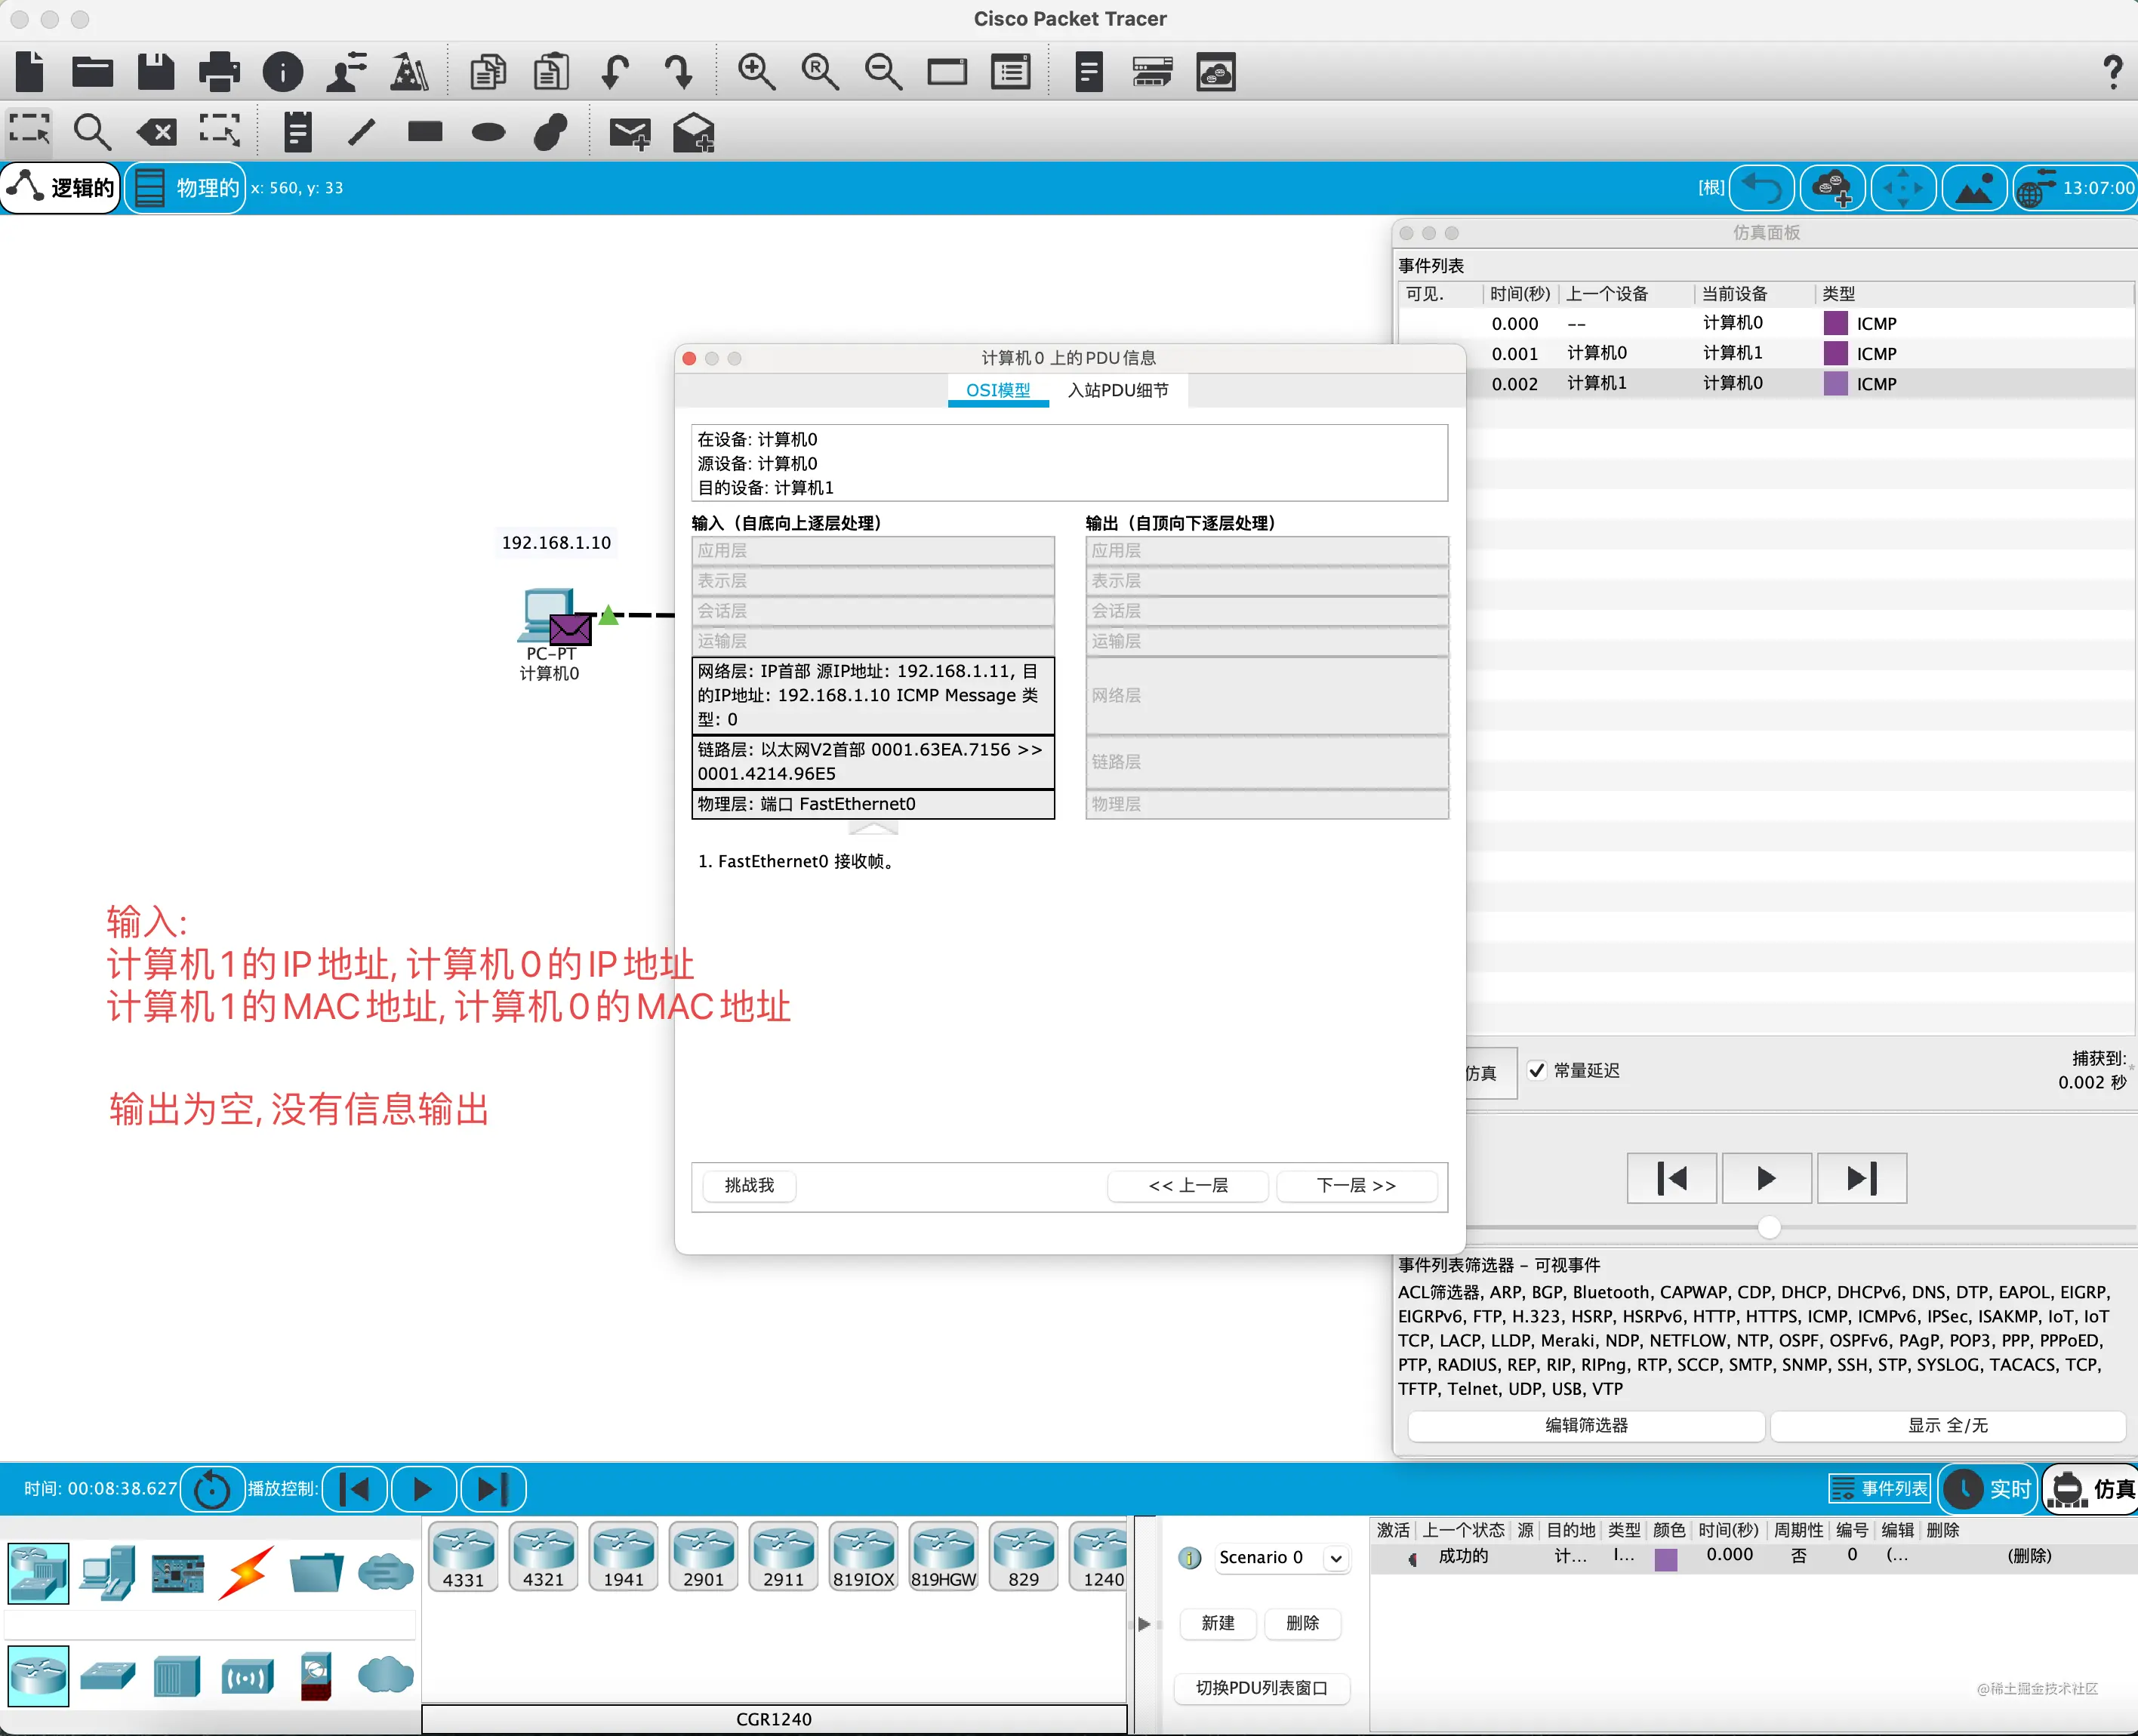Click the set background image icon
The width and height of the screenshot is (2138, 1736).
[1974, 188]
